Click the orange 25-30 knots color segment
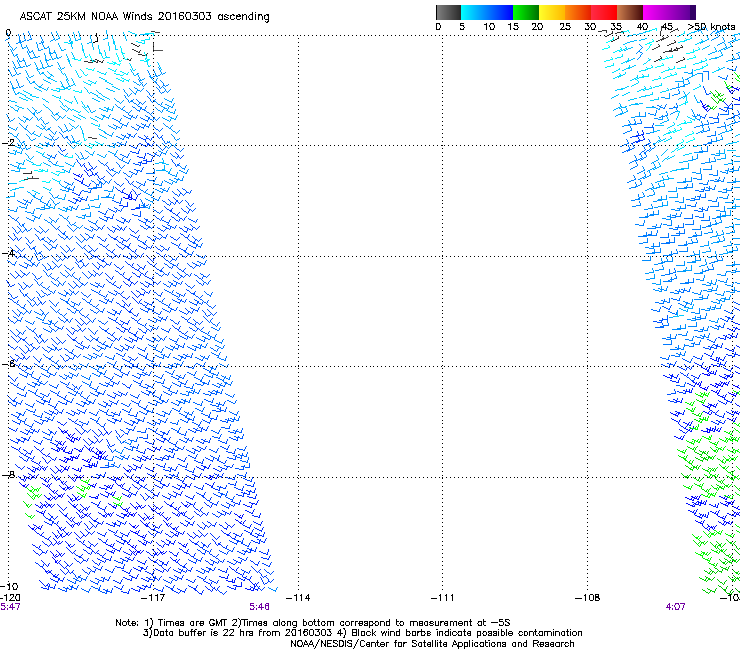 tap(578, 12)
